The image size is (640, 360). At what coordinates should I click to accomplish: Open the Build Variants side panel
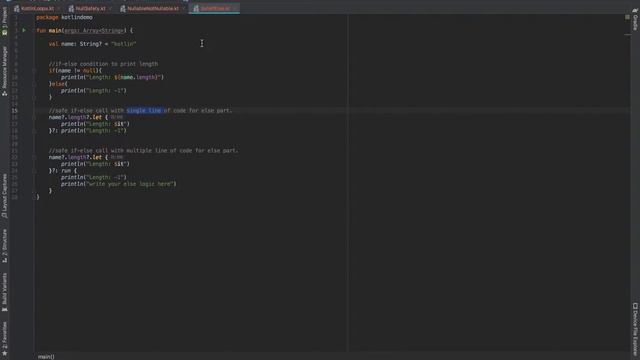[4, 292]
